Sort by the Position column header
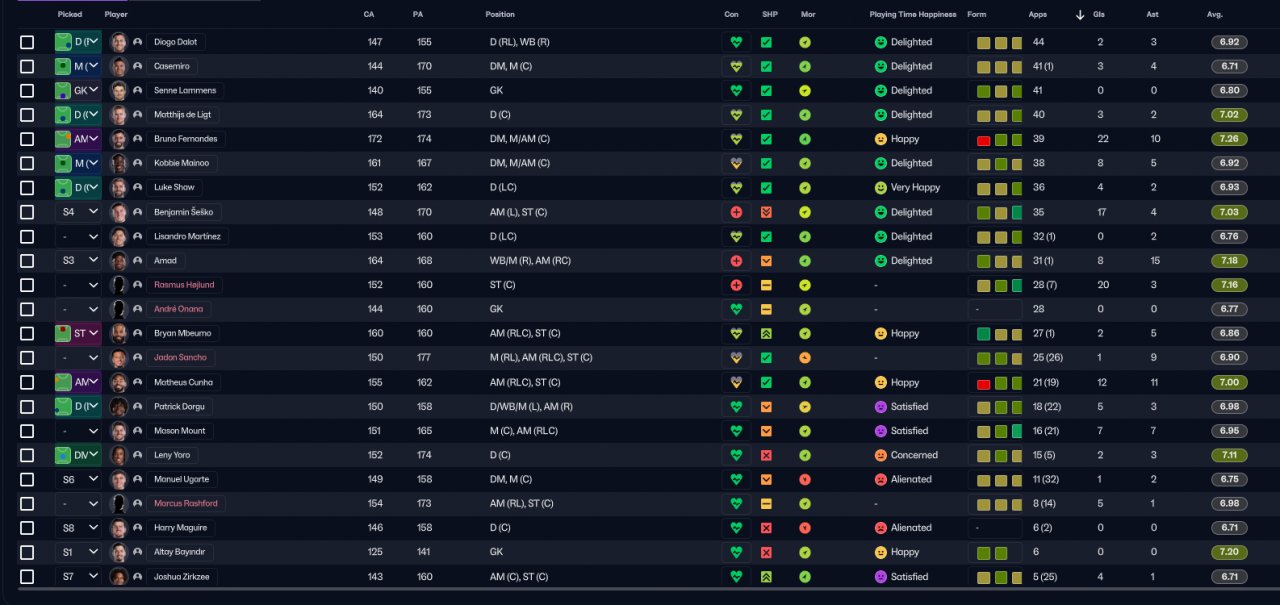 (x=500, y=15)
